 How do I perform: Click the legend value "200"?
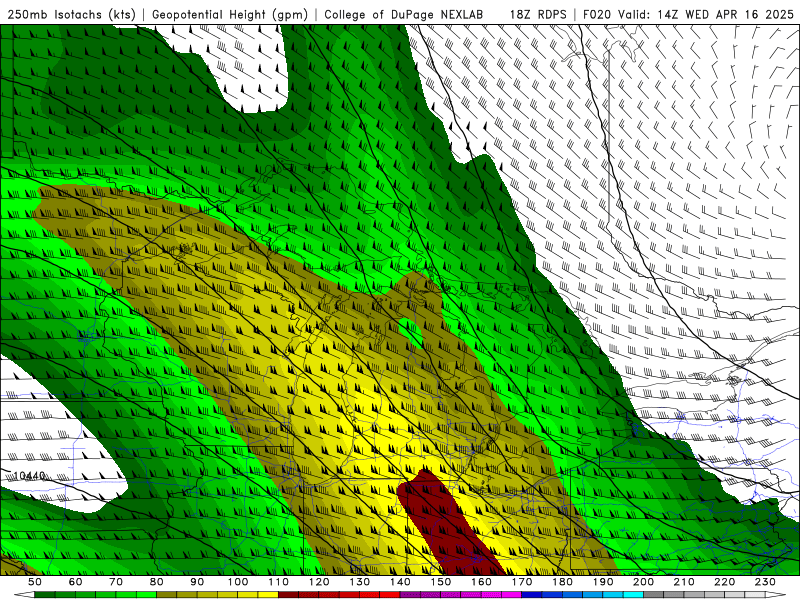pos(643,582)
